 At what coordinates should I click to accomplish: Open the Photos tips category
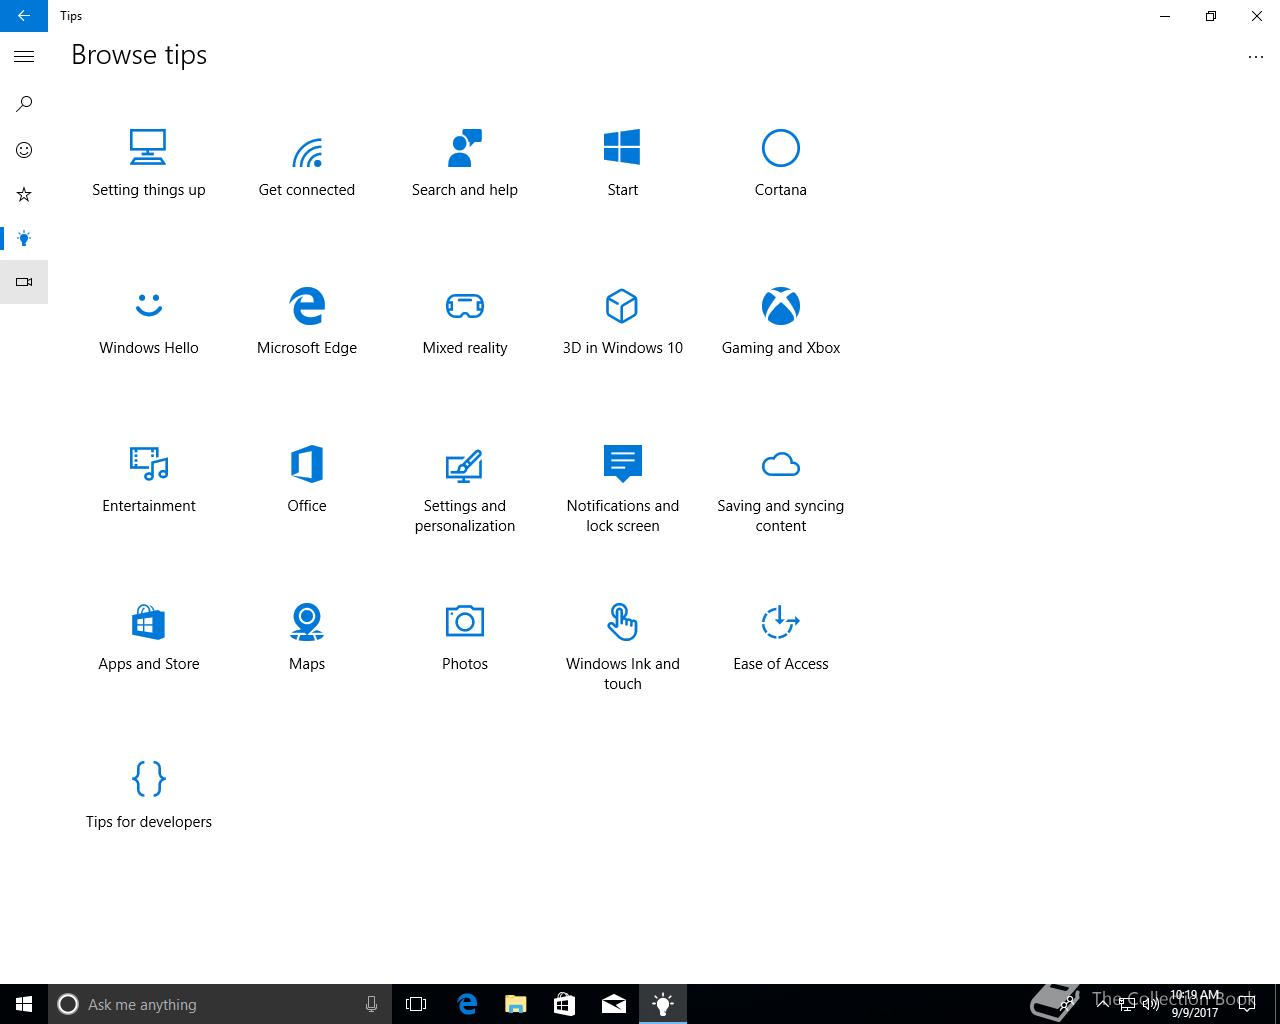coord(464,636)
